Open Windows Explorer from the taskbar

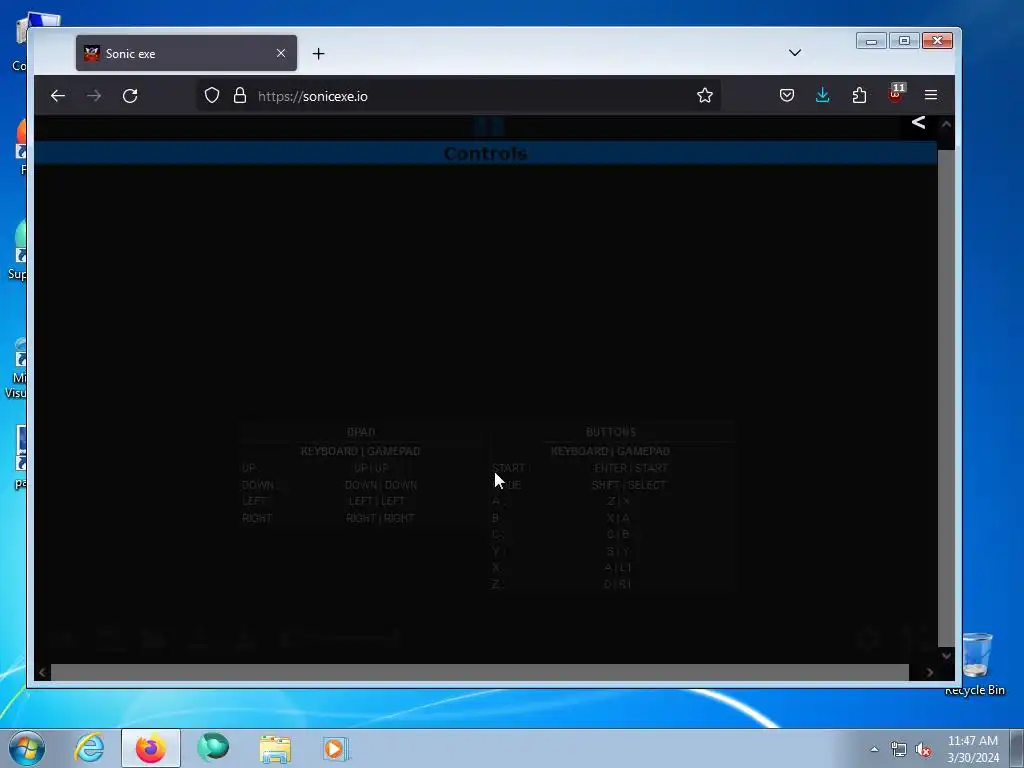[x=275, y=748]
